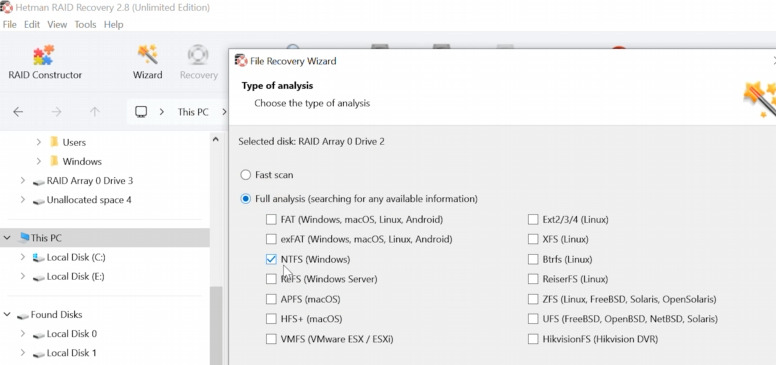Click 'Choose the type of analysis' subtitle
Viewport: 776px width, 365px height.
pos(312,103)
